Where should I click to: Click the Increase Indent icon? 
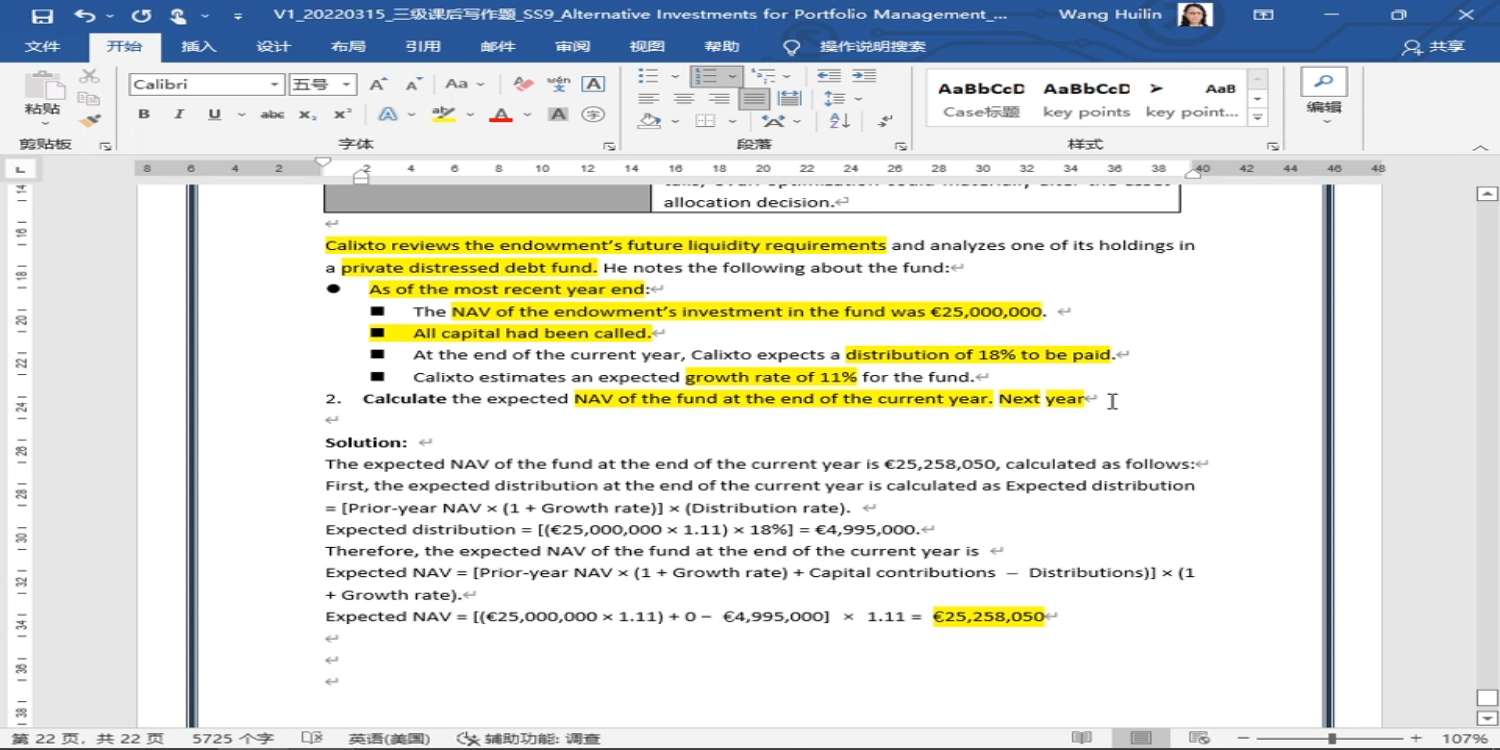coord(863,77)
